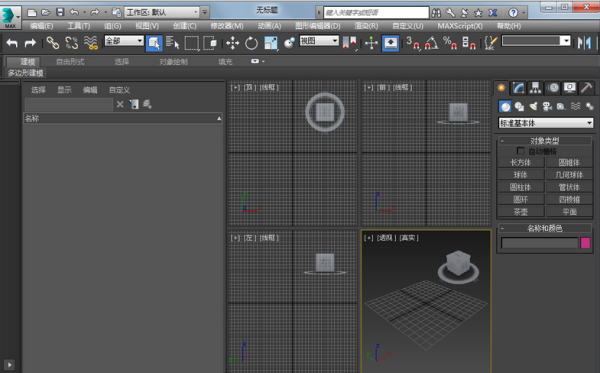This screenshot has height=373, width=600.
Task: Click the Unlink Selection tool
Action: 72,42
